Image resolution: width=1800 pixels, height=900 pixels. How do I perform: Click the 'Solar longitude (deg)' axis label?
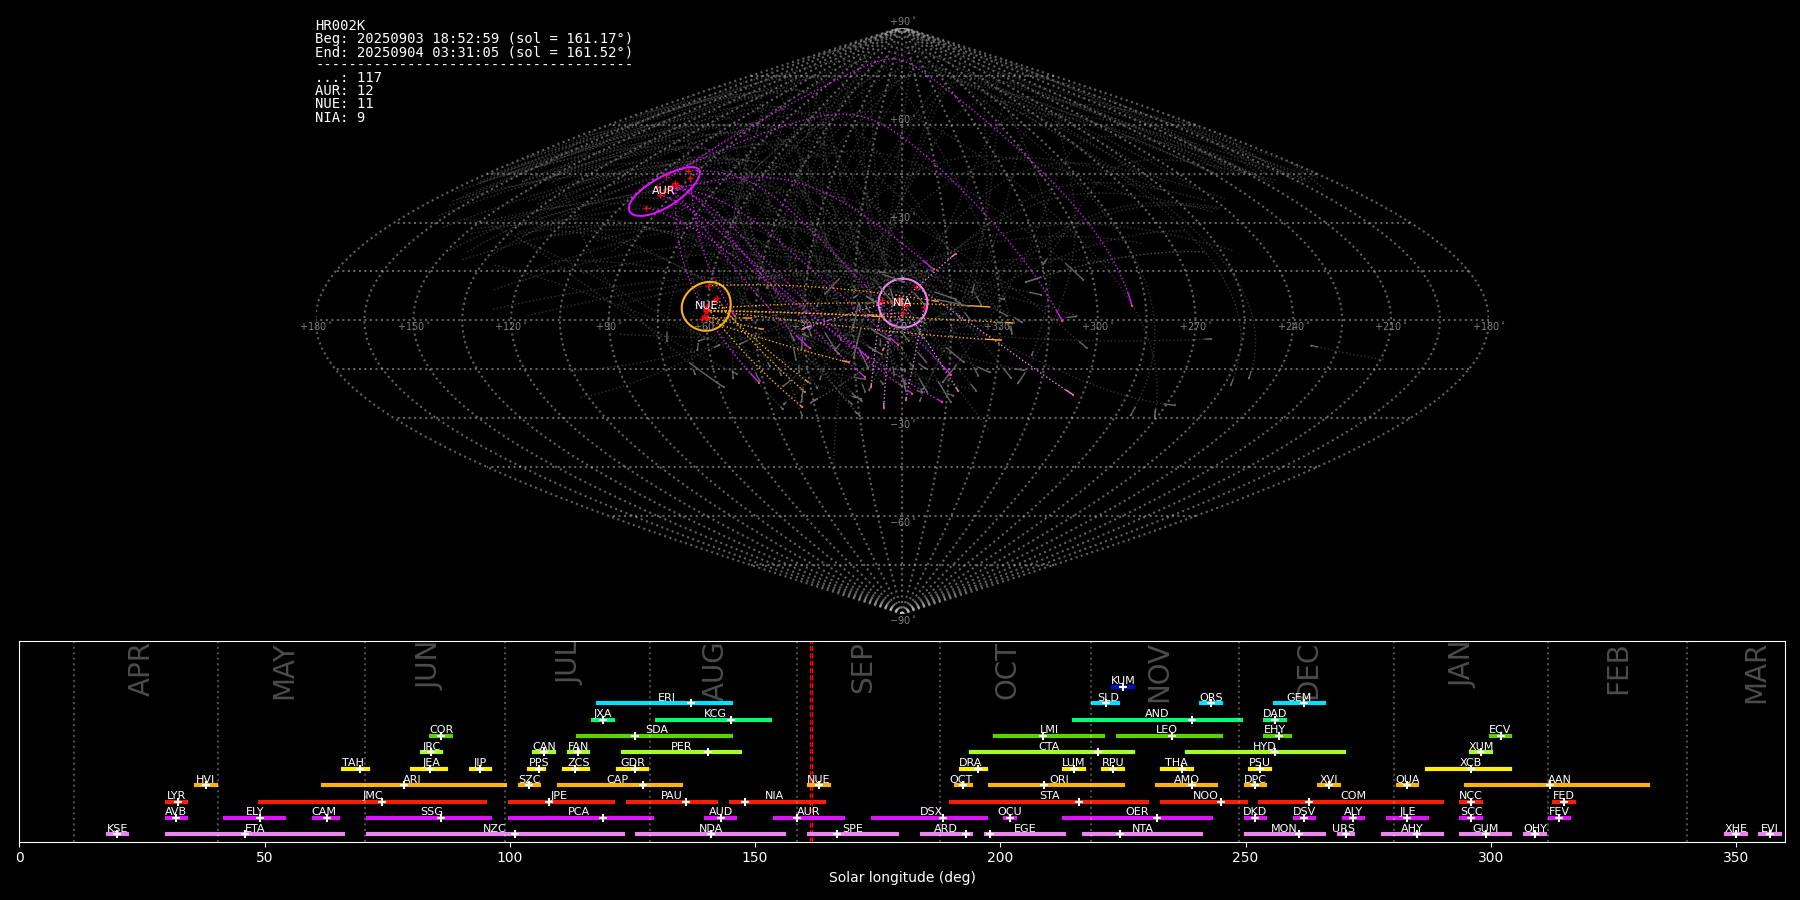point(902,878)
